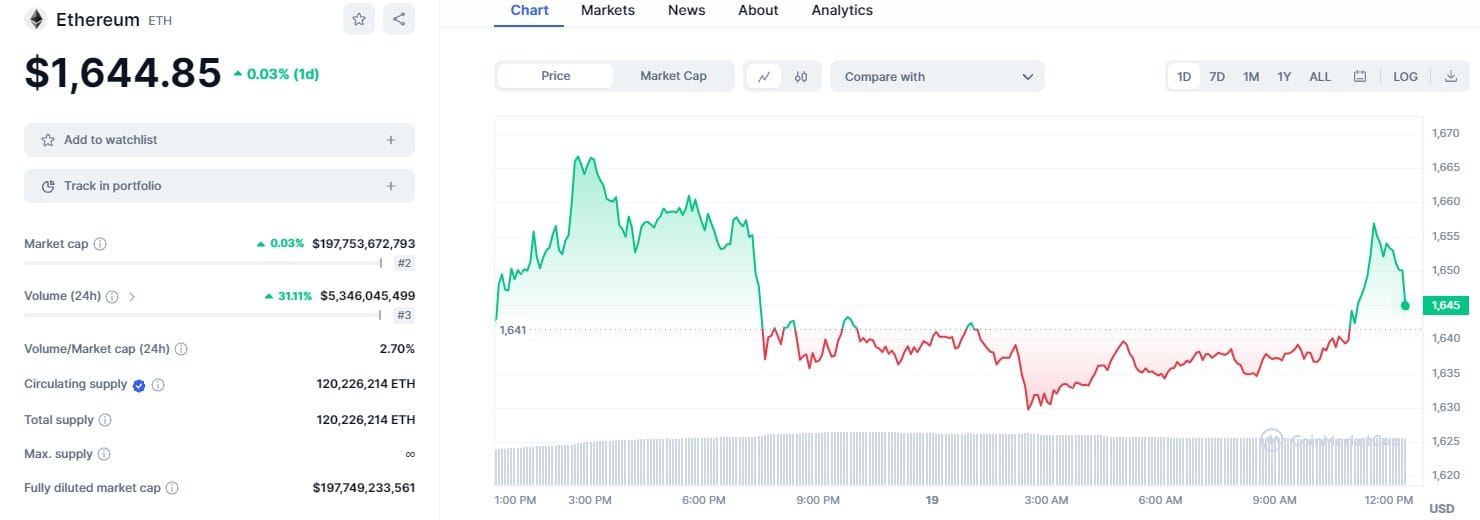This screenshot has width=1480, height=520.
Task: Expand Add to watlist plus button
Action: [391, 140]
